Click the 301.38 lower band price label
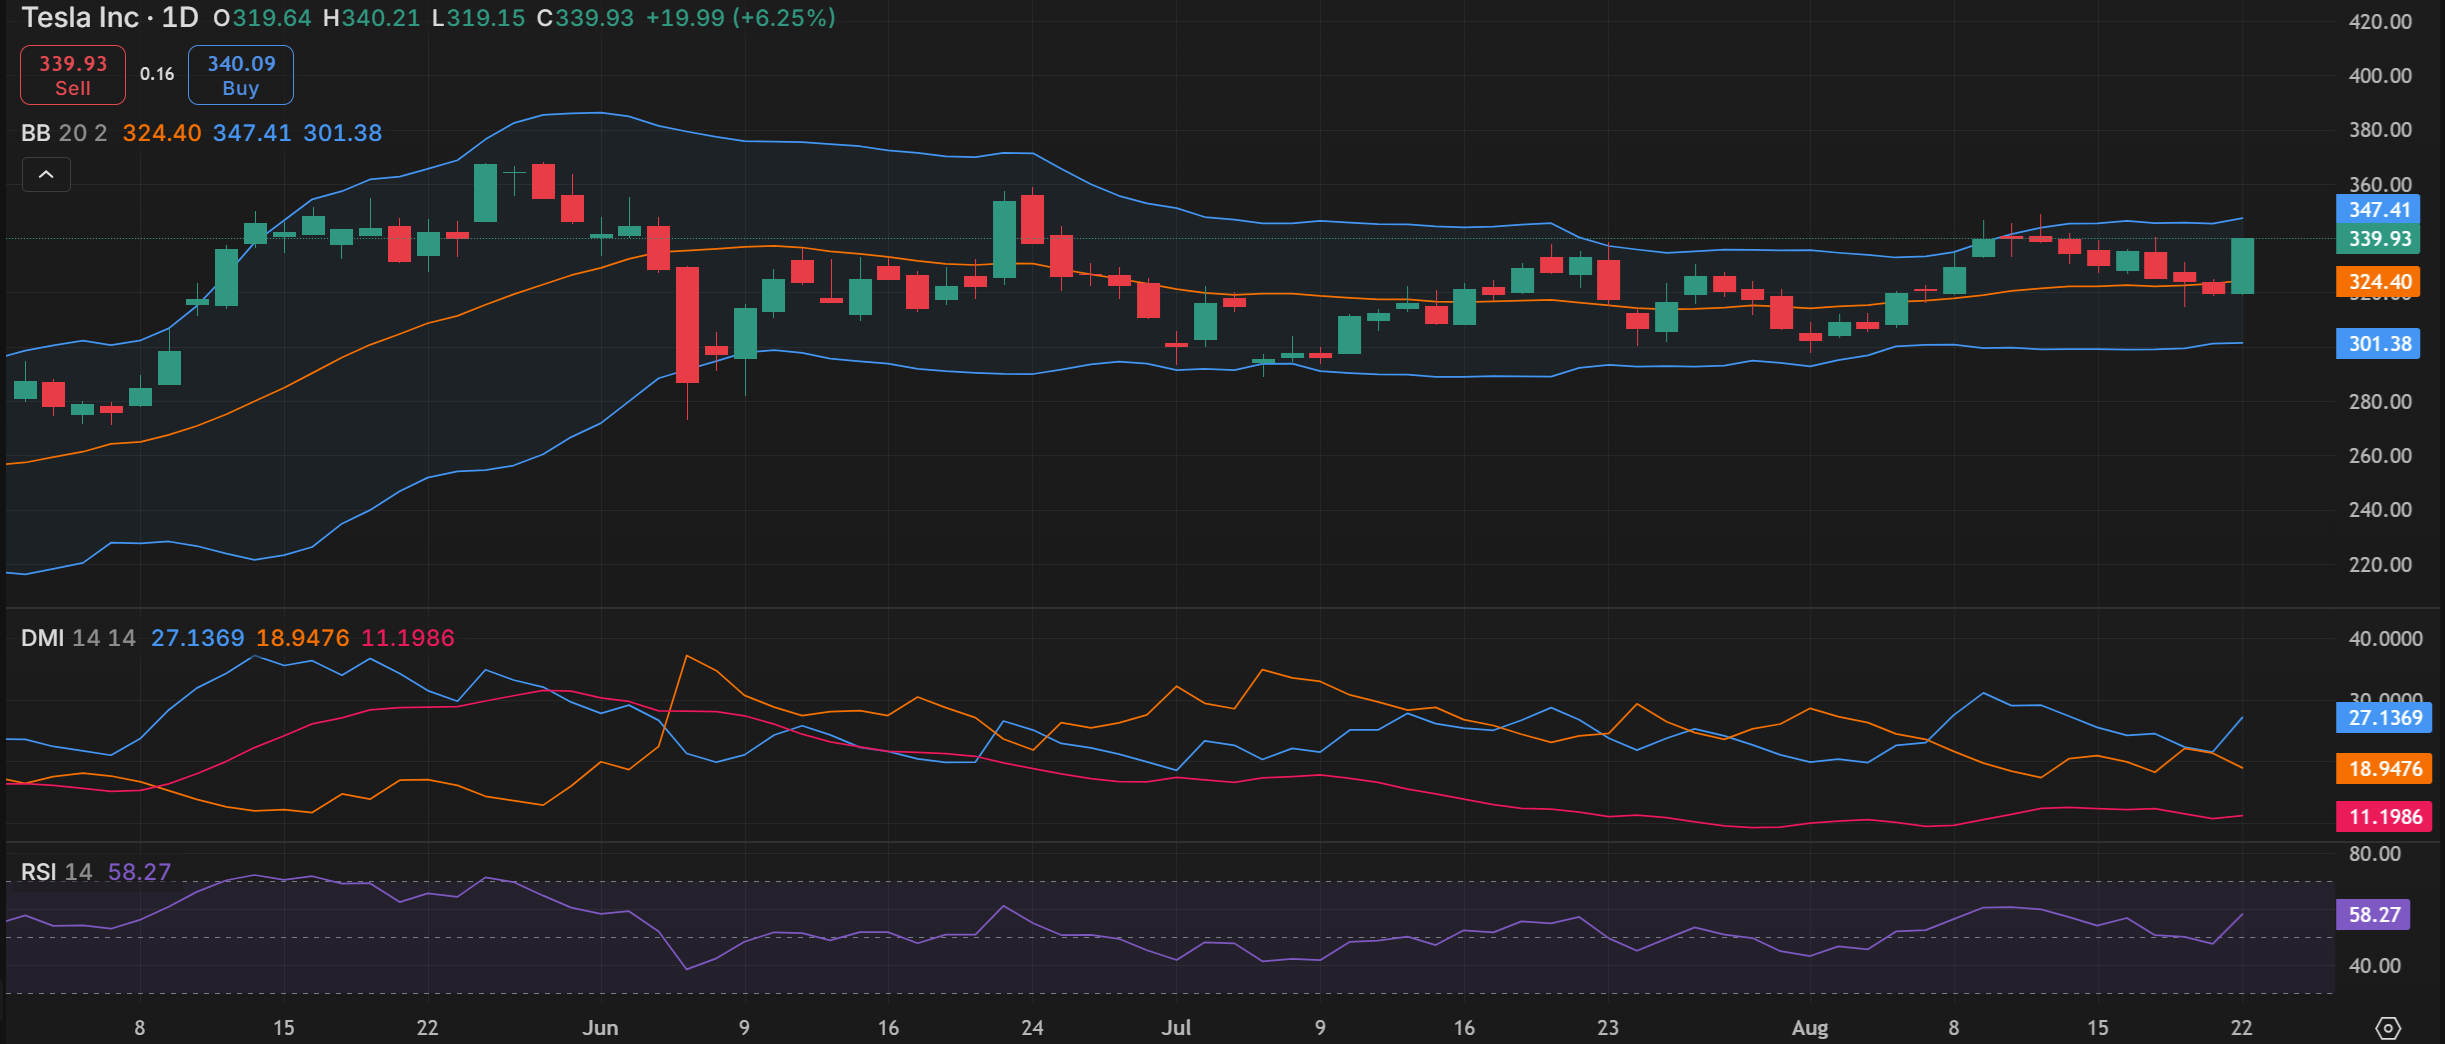Screen dimensions: 2445x1044 [x=2379, y=344]
